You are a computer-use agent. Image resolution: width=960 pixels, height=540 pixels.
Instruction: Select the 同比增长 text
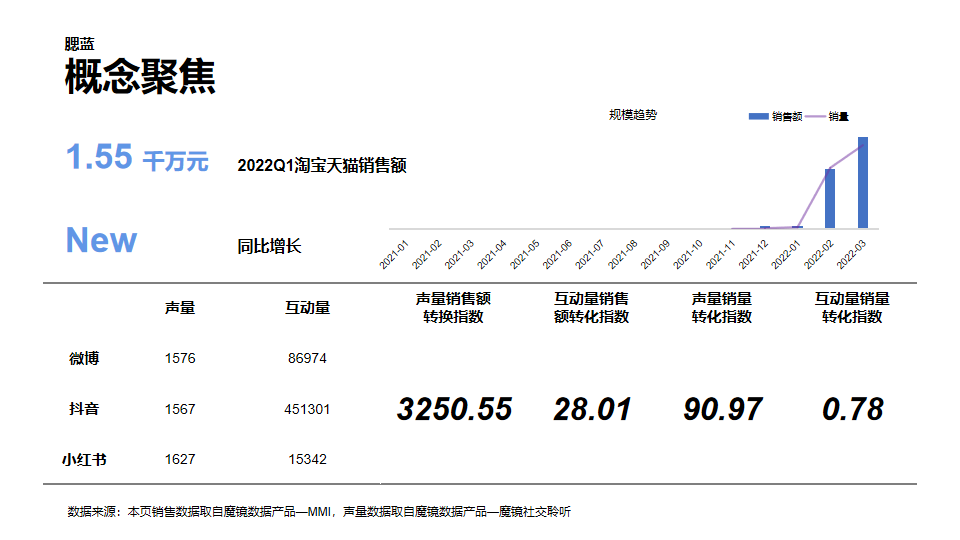click(269, 246)
